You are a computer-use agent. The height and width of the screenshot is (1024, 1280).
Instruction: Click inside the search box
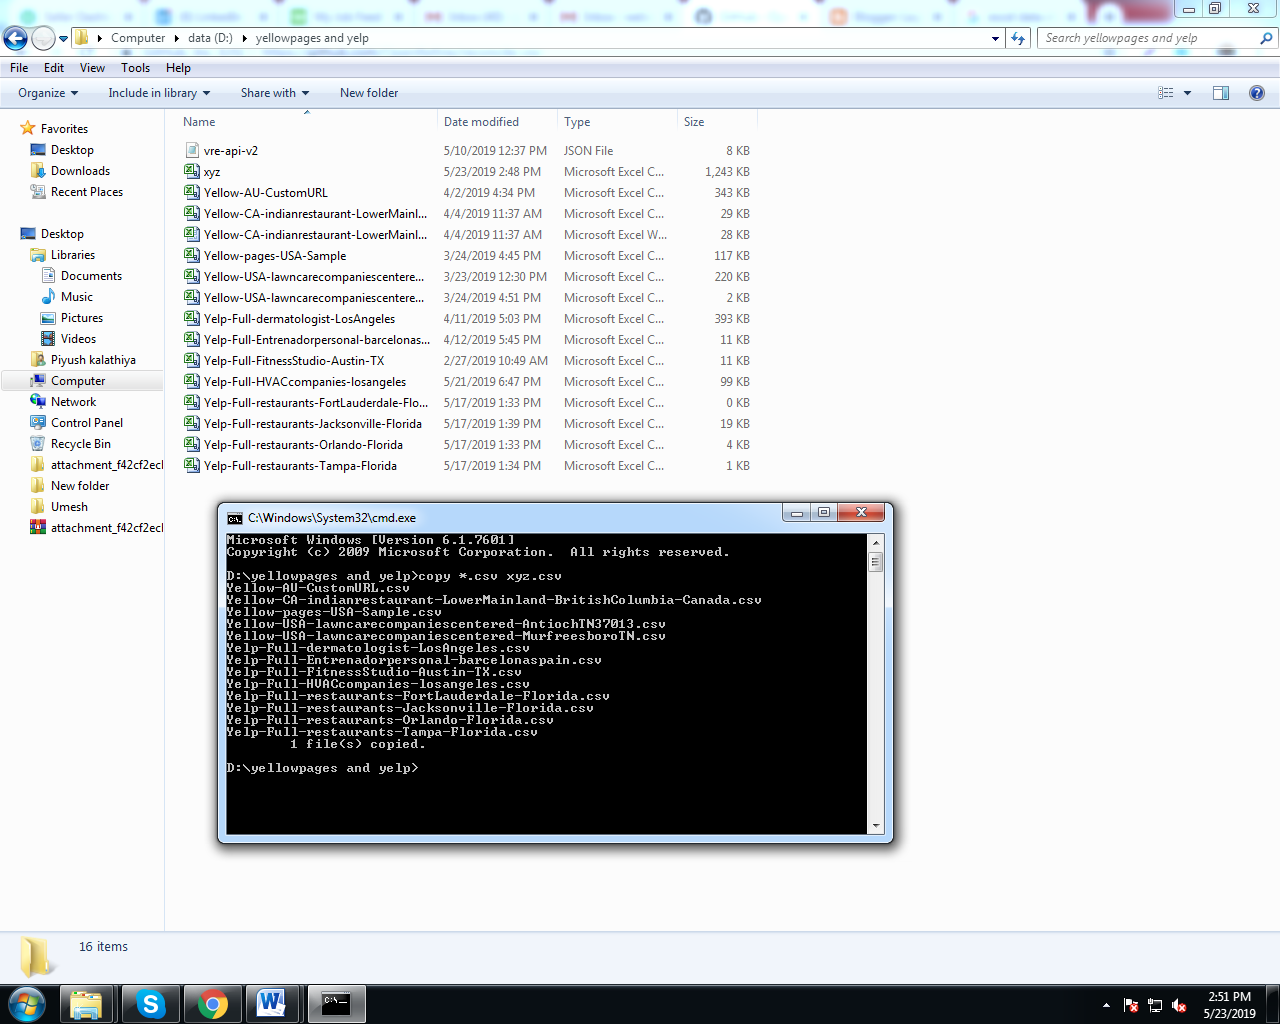point(1150,37)
